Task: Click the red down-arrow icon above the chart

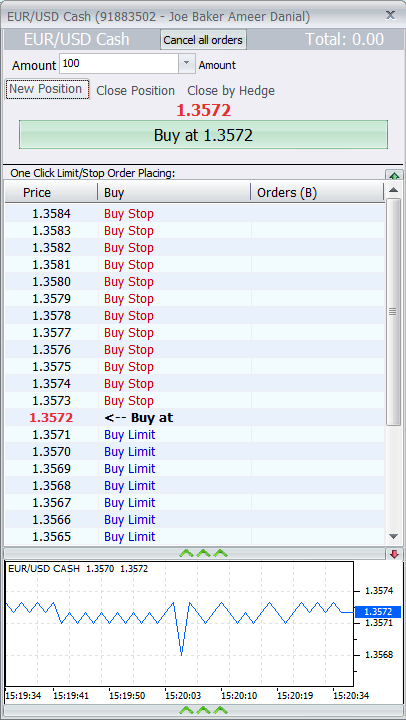Action: (394, 554)
